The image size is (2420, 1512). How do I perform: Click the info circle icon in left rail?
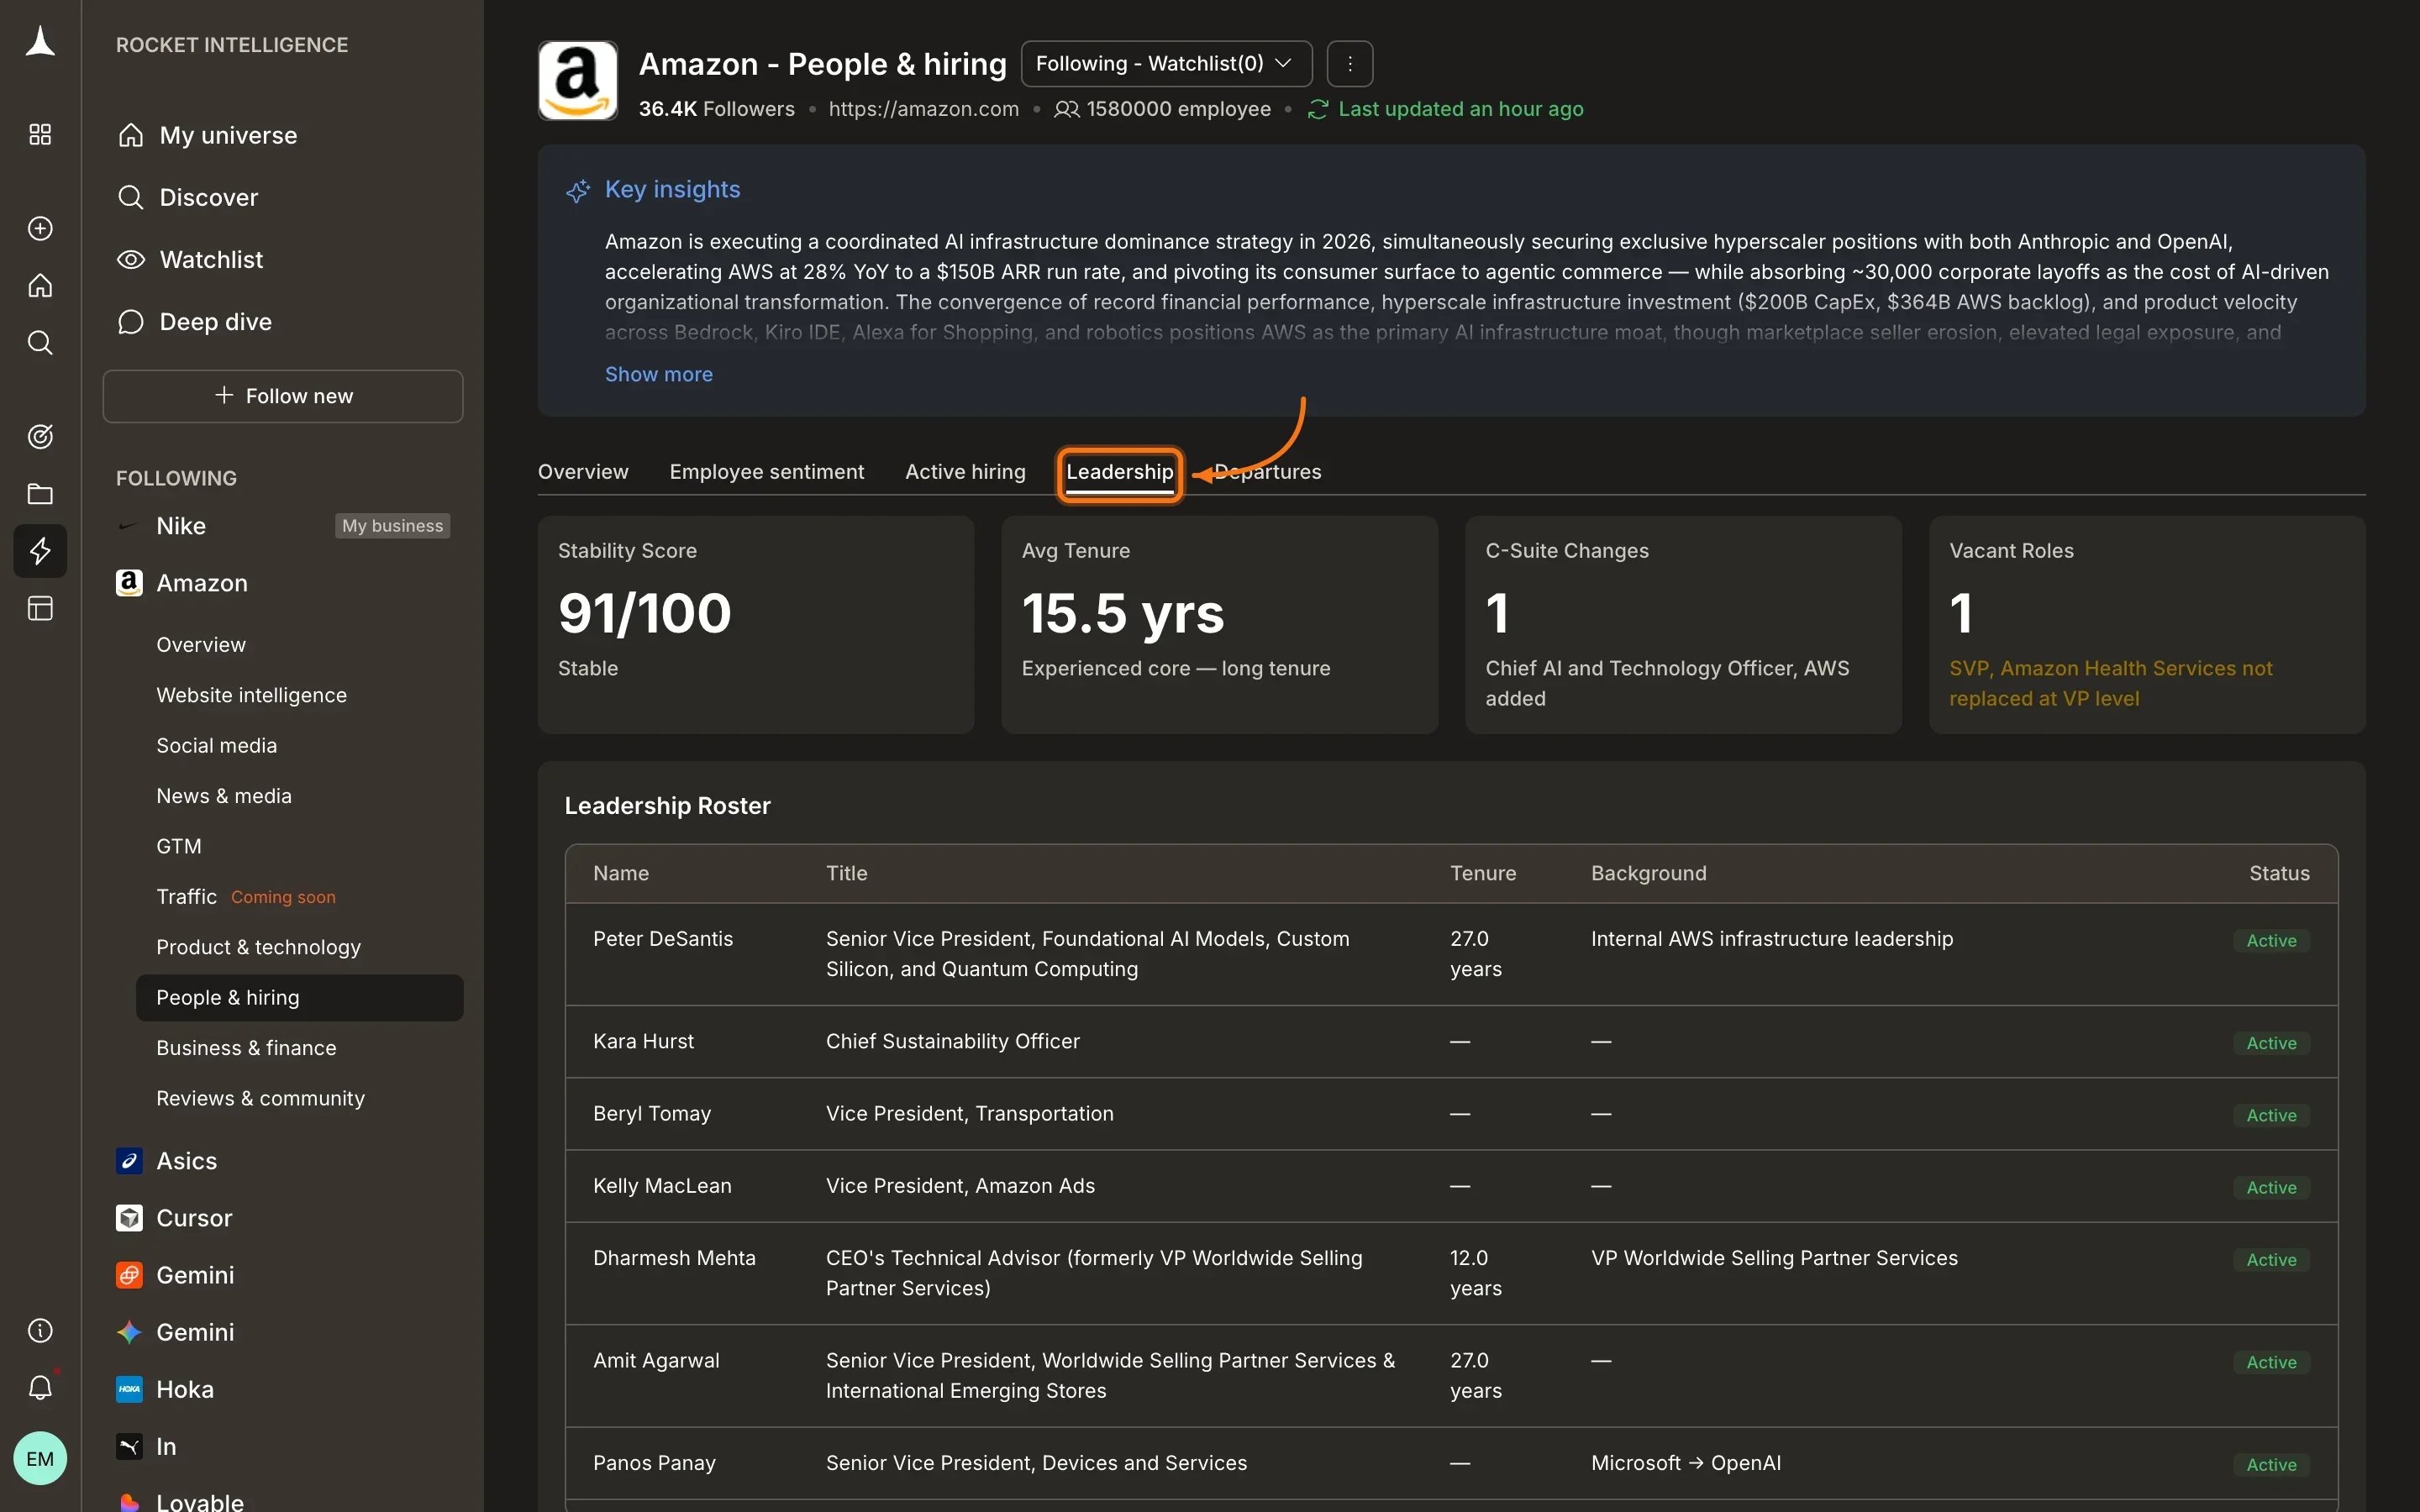tap(40, 1330)
